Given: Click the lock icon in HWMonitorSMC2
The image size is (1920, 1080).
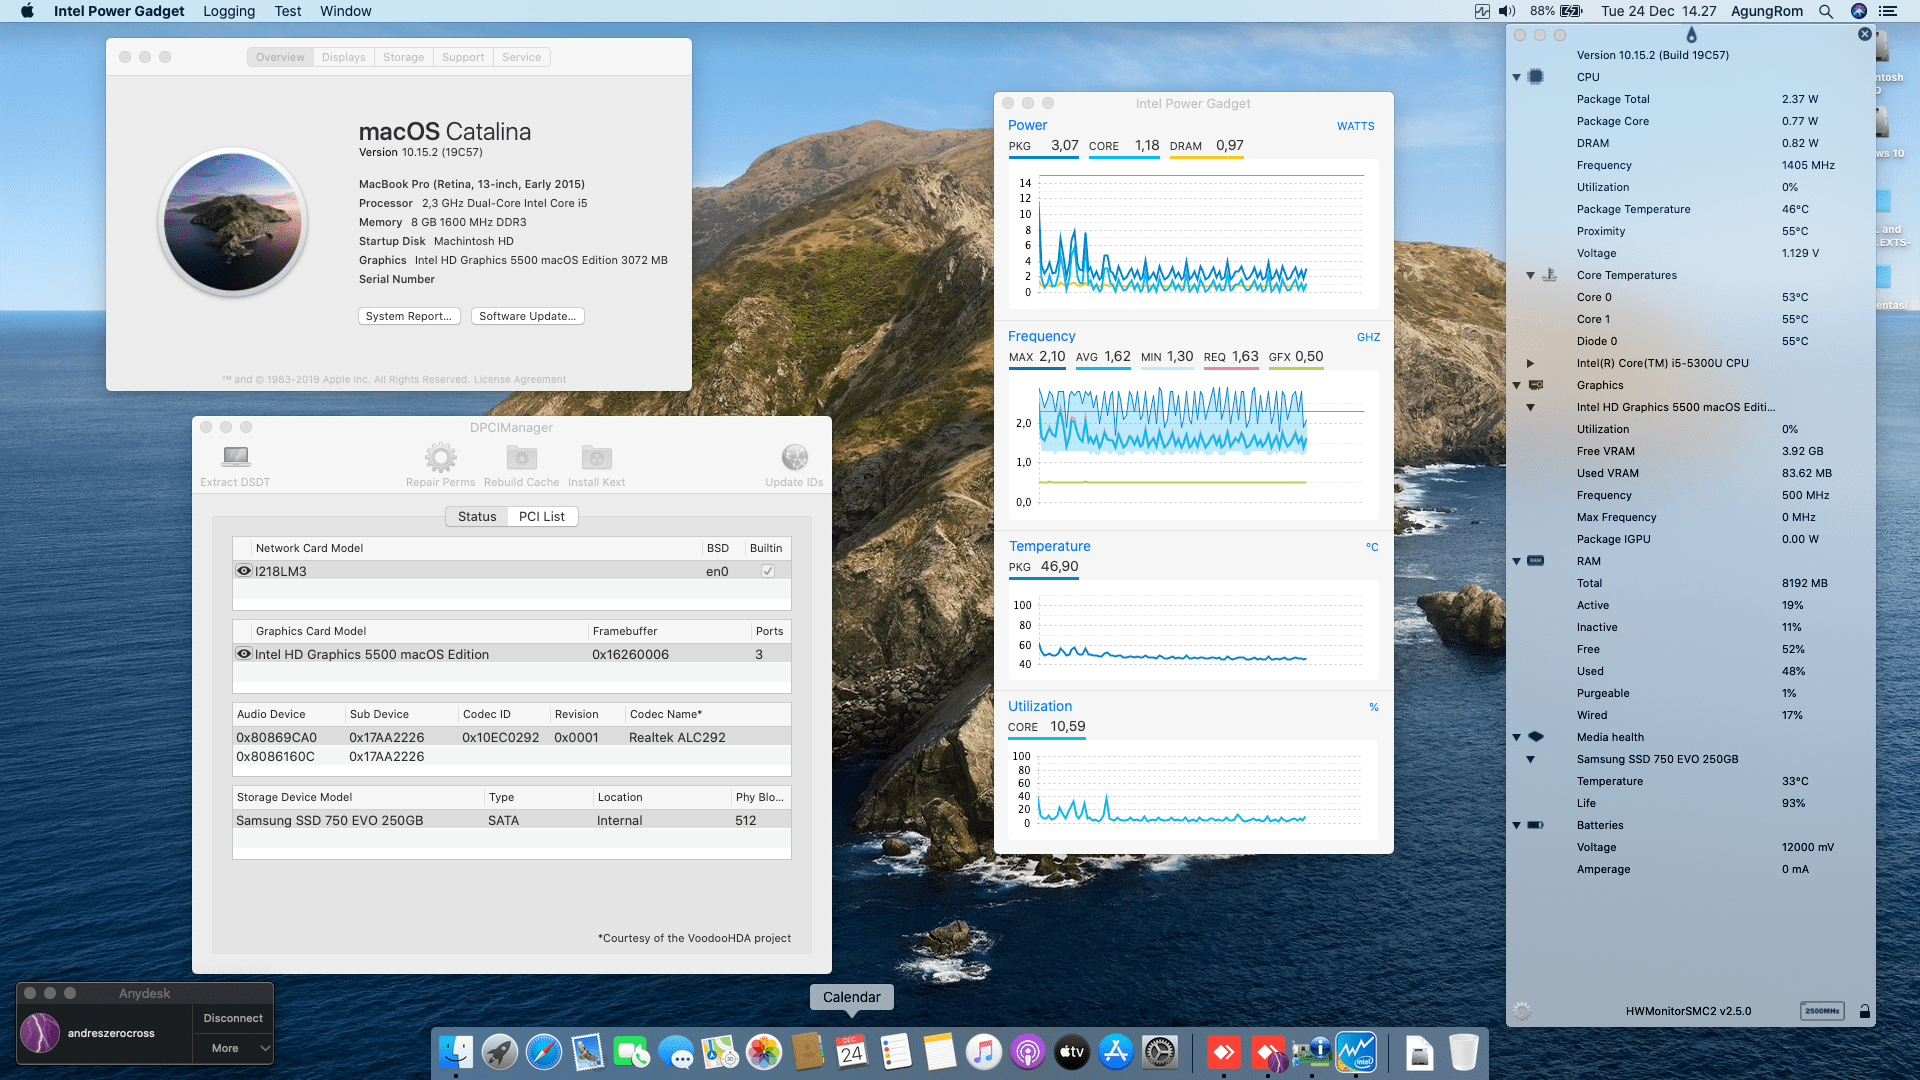Looking at the screenshot, I should 1864,1011.
